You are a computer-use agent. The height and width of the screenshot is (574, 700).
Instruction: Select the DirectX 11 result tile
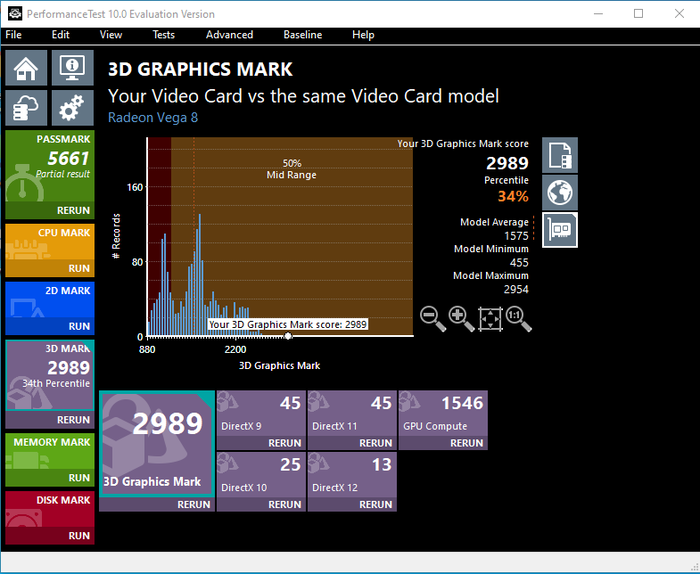pos(352,413)
